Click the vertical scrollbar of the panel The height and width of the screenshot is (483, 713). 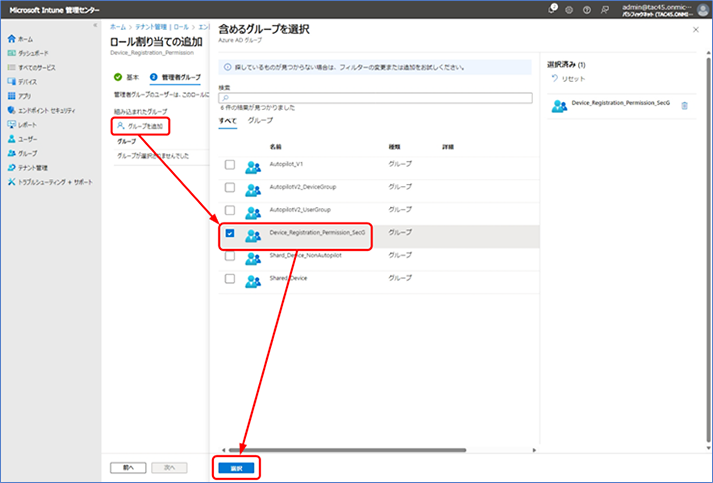[708, 248]
